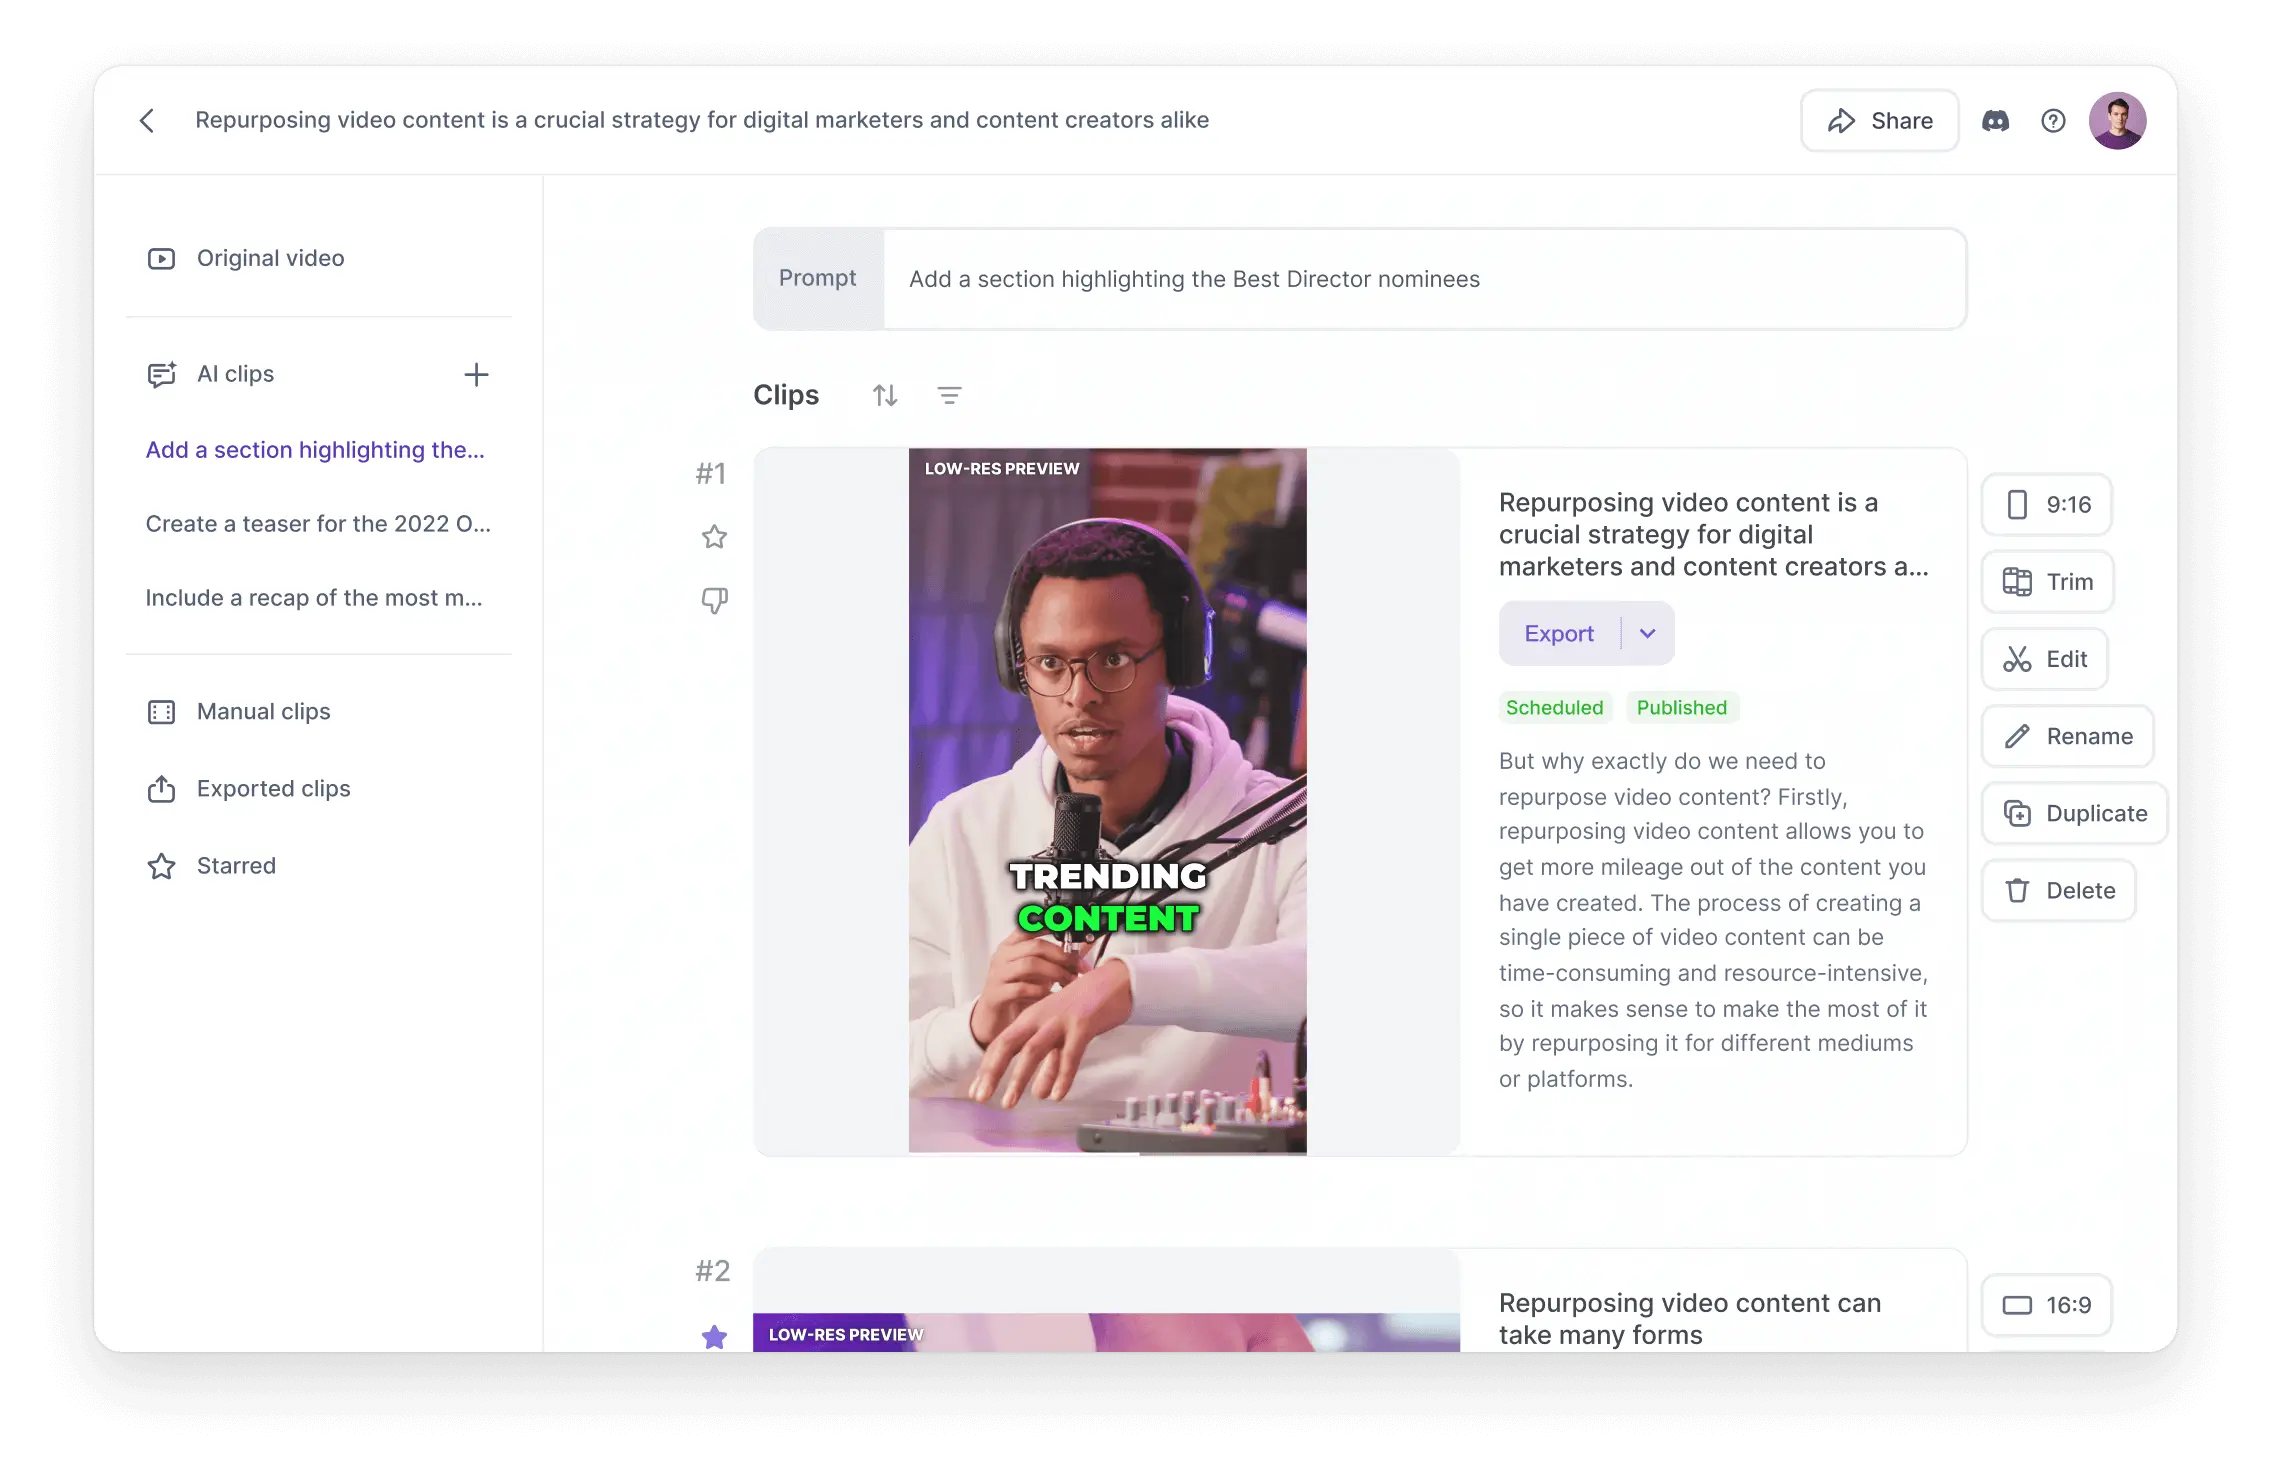Image resolution: width=2272 pixels, height=1474 pixels.
Task: Click the Share button
Action: (1880, 121)
